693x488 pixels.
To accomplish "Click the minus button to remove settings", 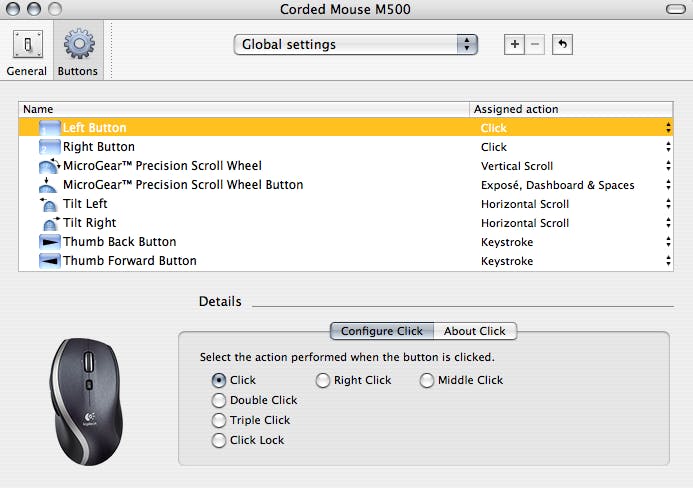I will (535, 45).
